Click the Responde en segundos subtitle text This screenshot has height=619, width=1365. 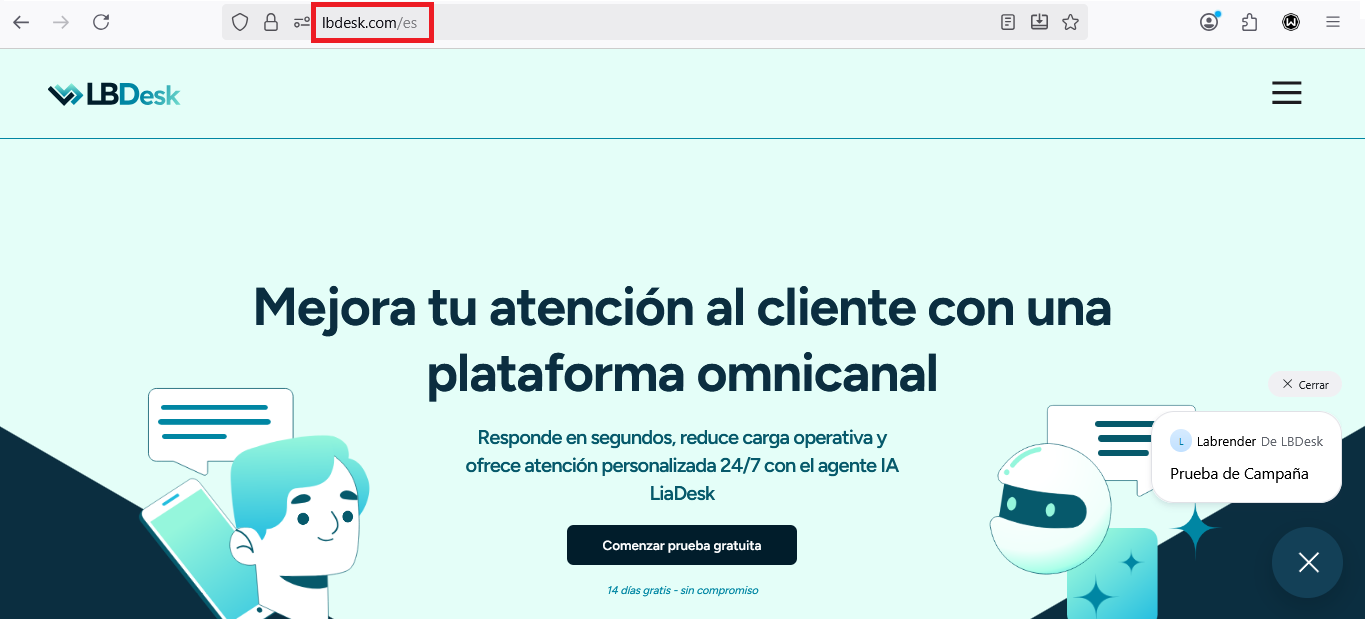(682, 465)
